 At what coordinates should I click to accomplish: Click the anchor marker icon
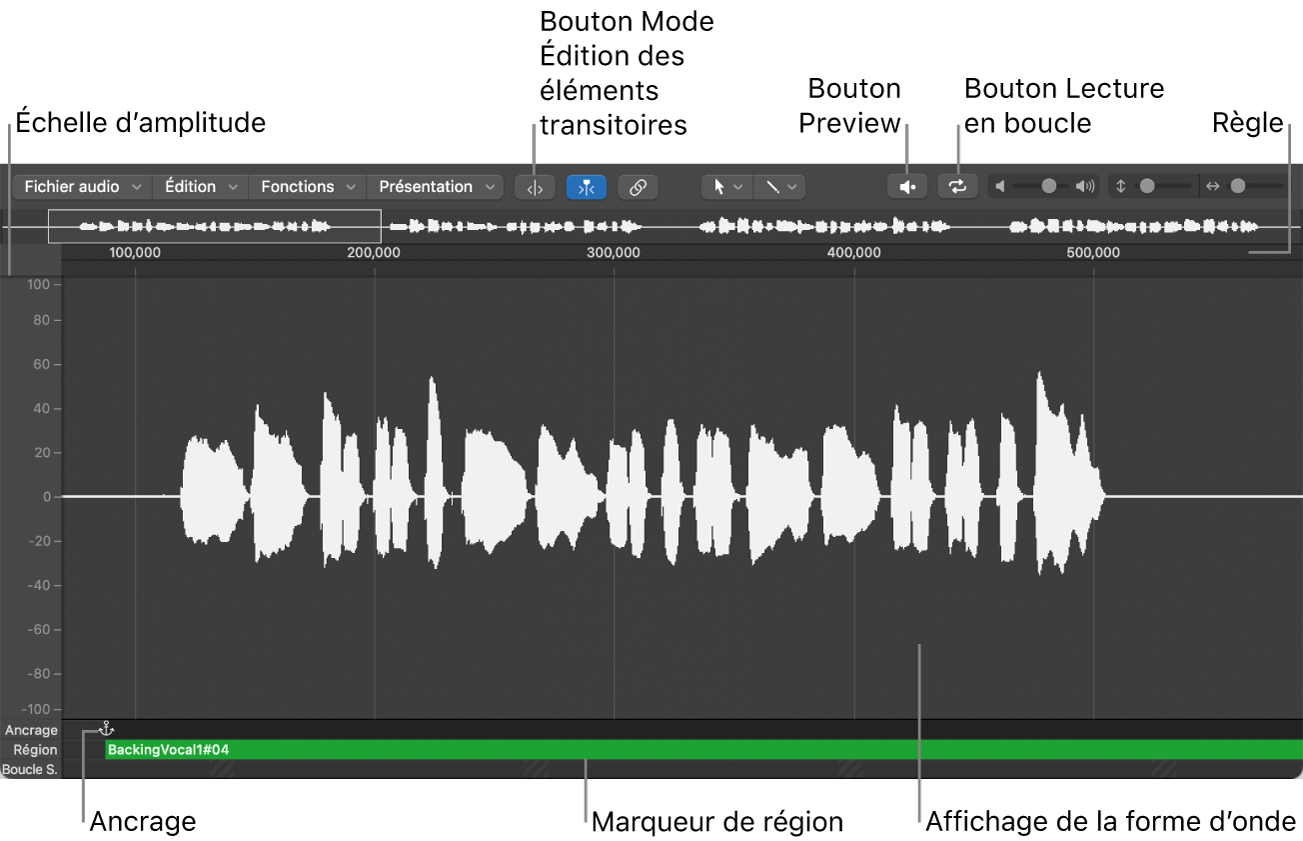tap(106, 729)
